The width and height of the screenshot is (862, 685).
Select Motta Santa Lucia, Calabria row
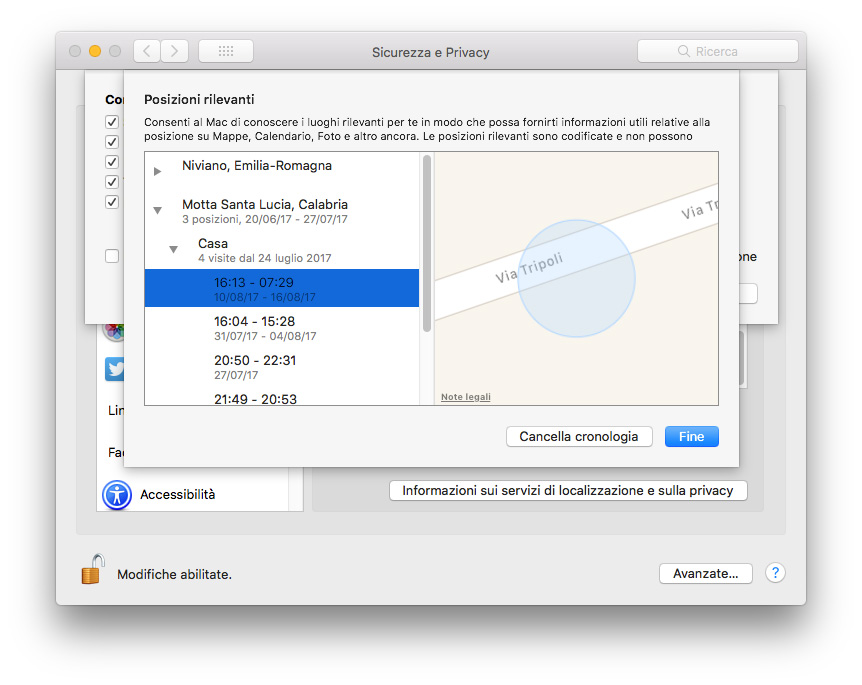click(282, 211)
